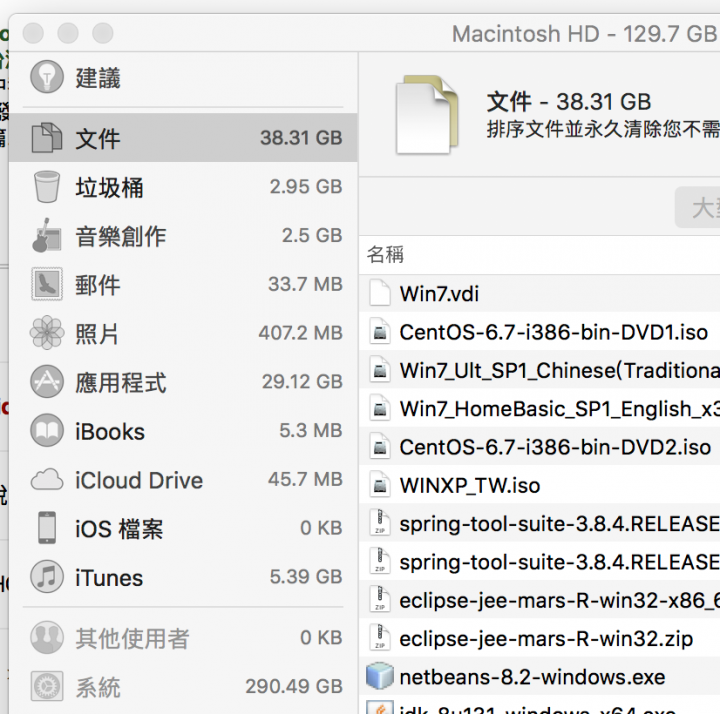Click the CentOS-6.7-i386-bin-DVD2.iso disk image icon
Screen dimensions: 720x714
pyautogui.click(x=380, y=447)
